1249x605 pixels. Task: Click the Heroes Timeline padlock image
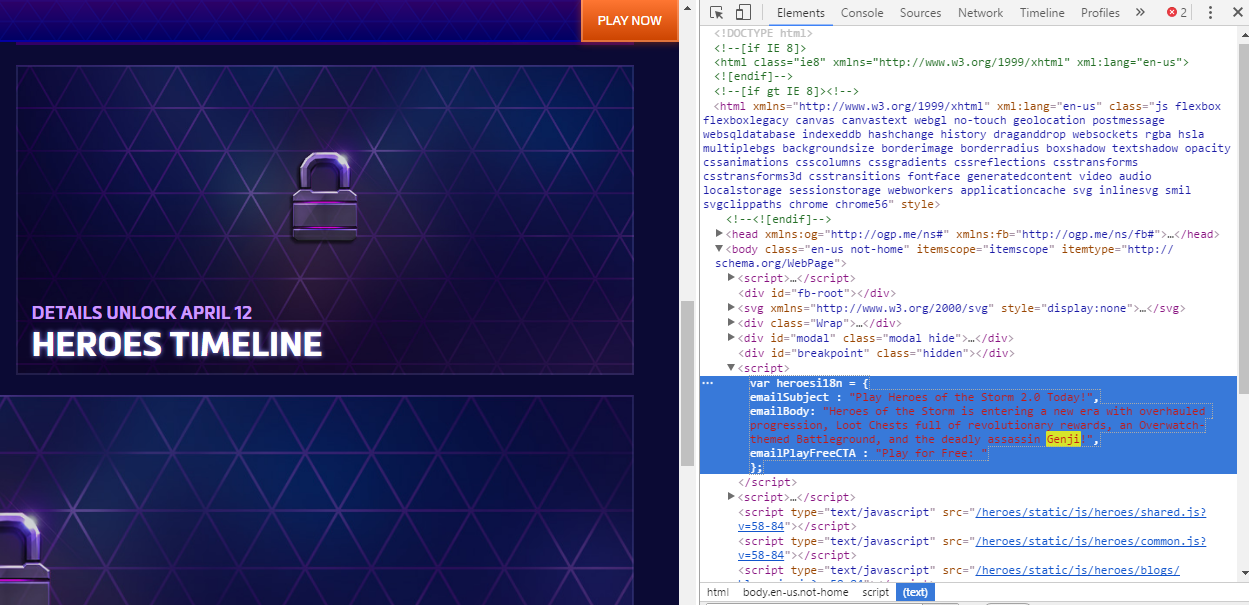click(x=325, y=196)
